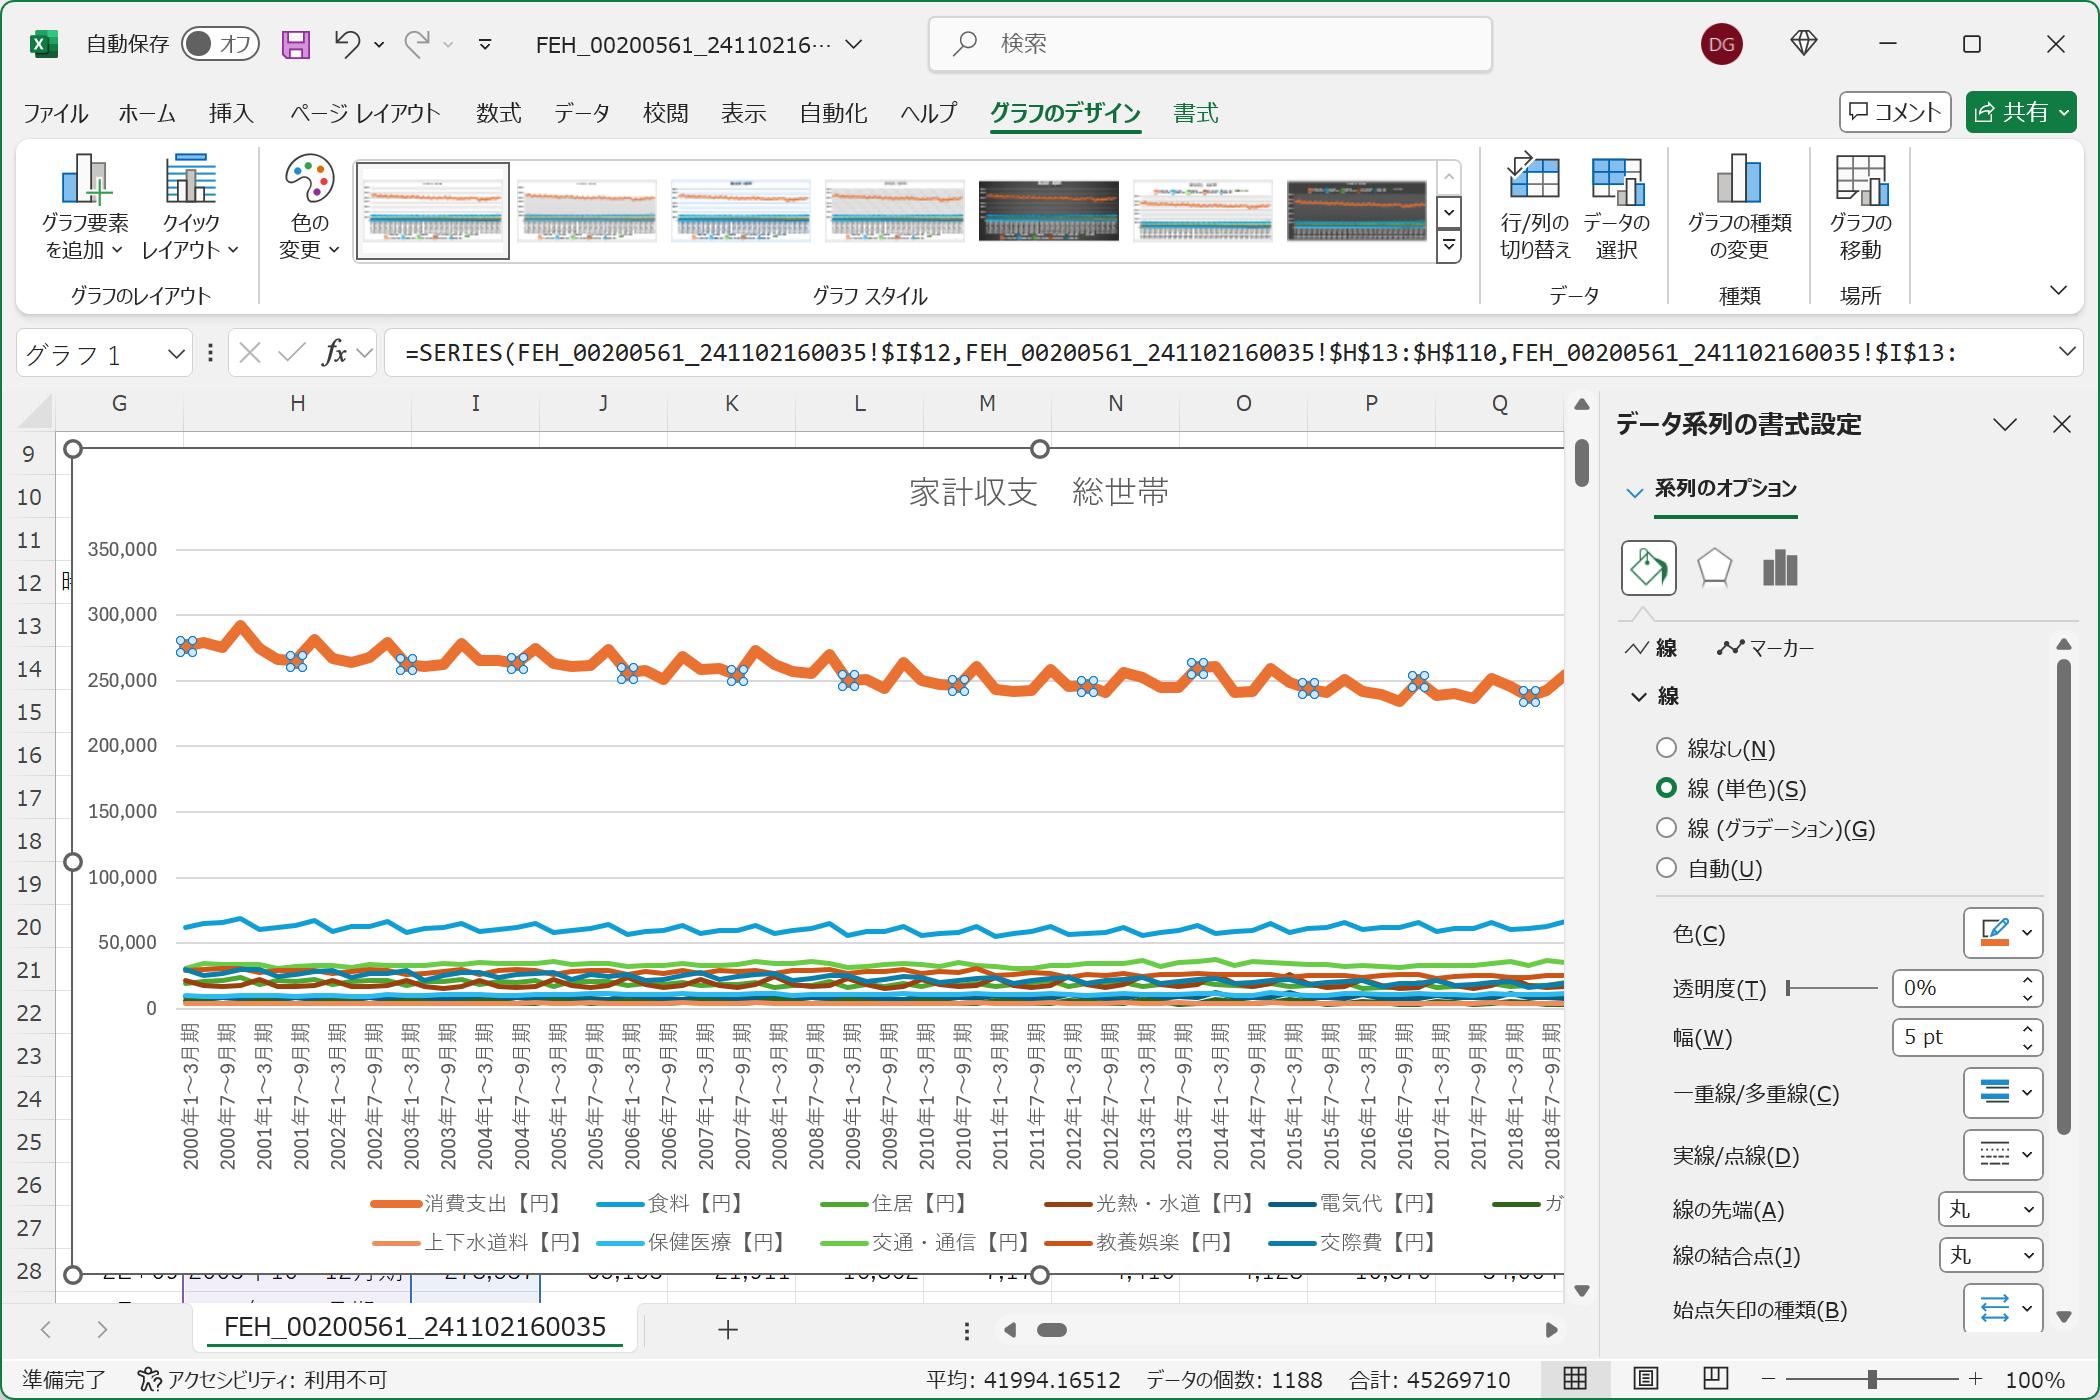Click the Save icon in title bar

click(x=295, y=44)
